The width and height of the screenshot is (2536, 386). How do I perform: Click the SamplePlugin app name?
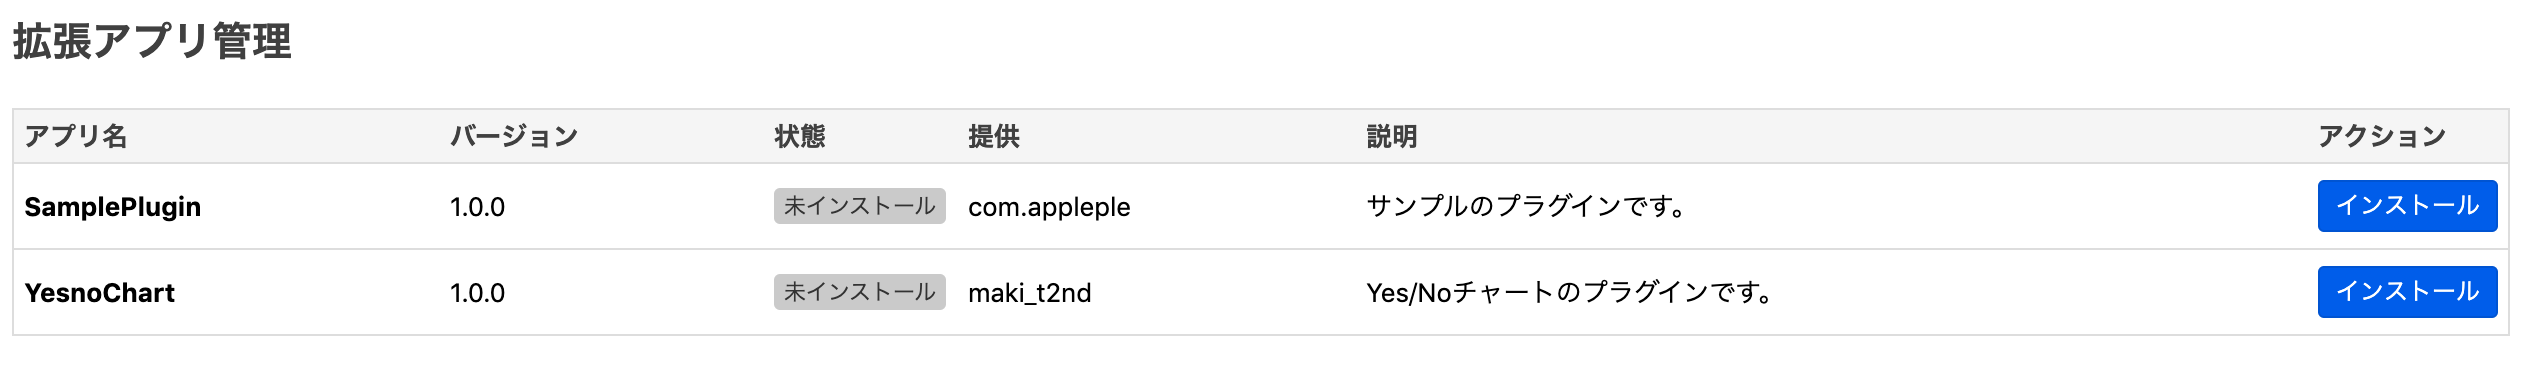click(x=113, y=207)
